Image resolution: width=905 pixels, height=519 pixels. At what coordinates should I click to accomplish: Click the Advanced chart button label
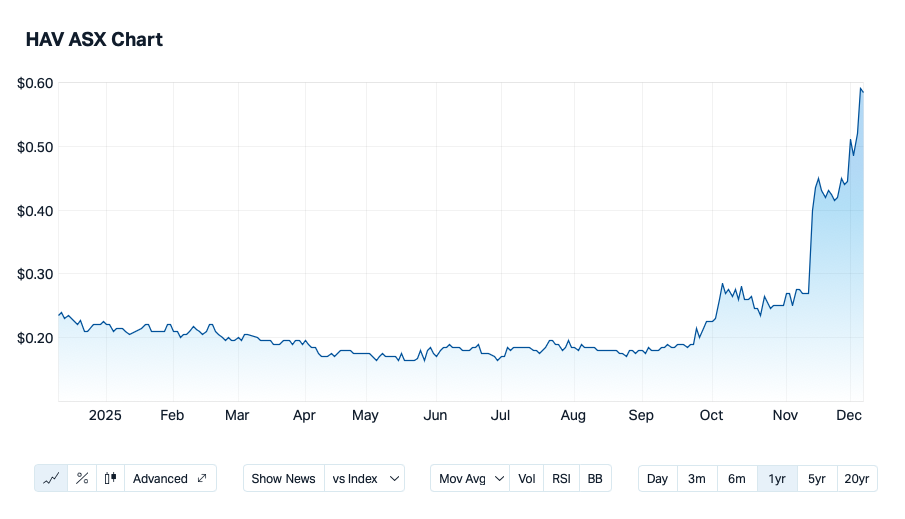click(160, 478)
